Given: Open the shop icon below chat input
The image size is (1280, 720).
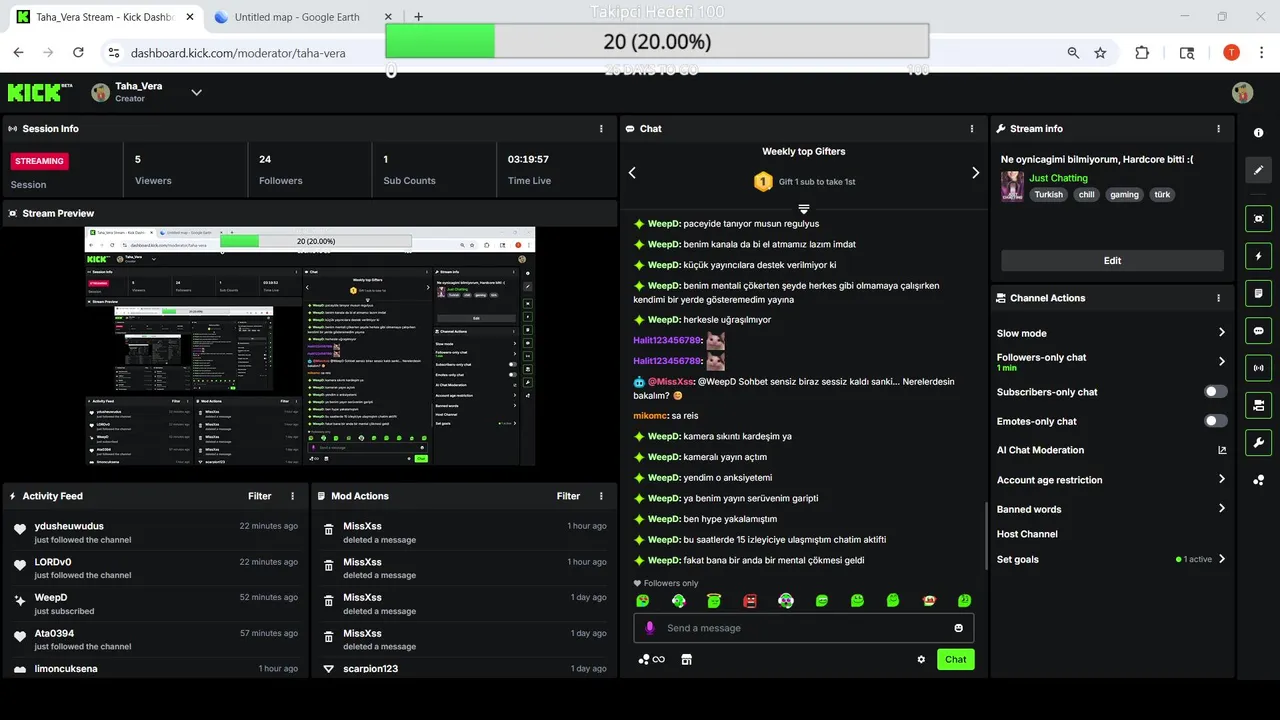Looking at the screenshot, I should (x=686, y=659).
